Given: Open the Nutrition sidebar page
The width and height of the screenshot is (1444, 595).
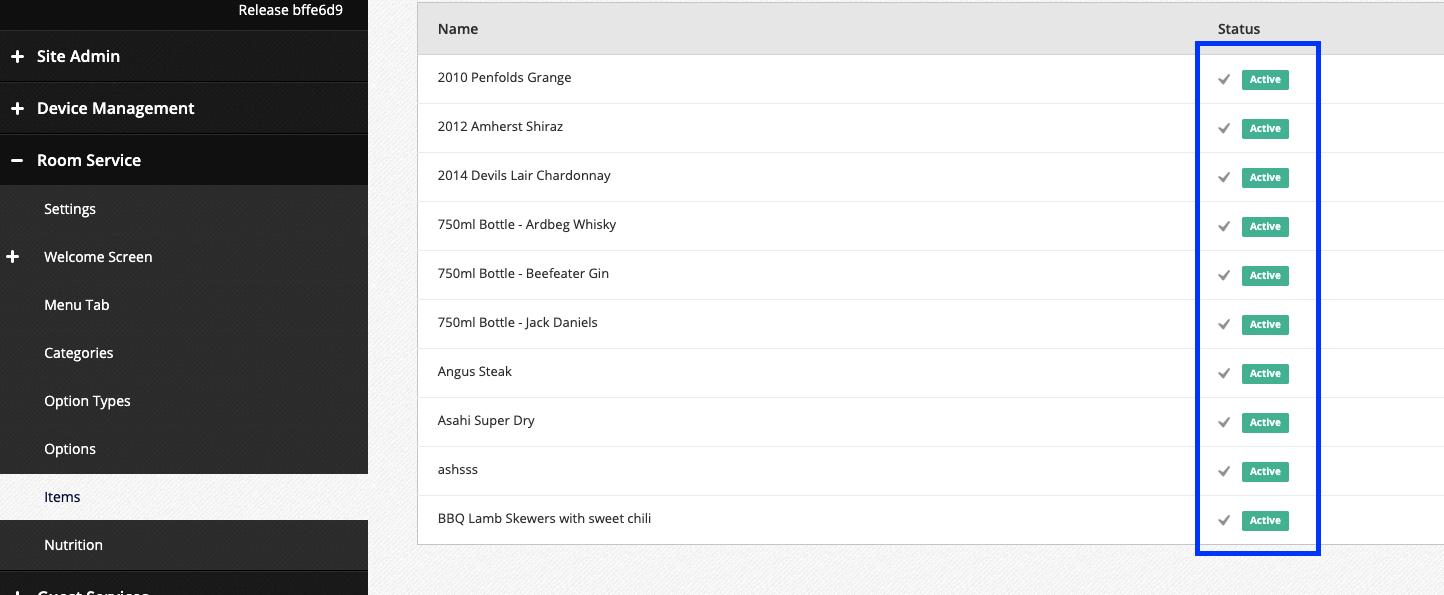Looking at the screenshot, I should pyautogui.click(x=73, y=545).
